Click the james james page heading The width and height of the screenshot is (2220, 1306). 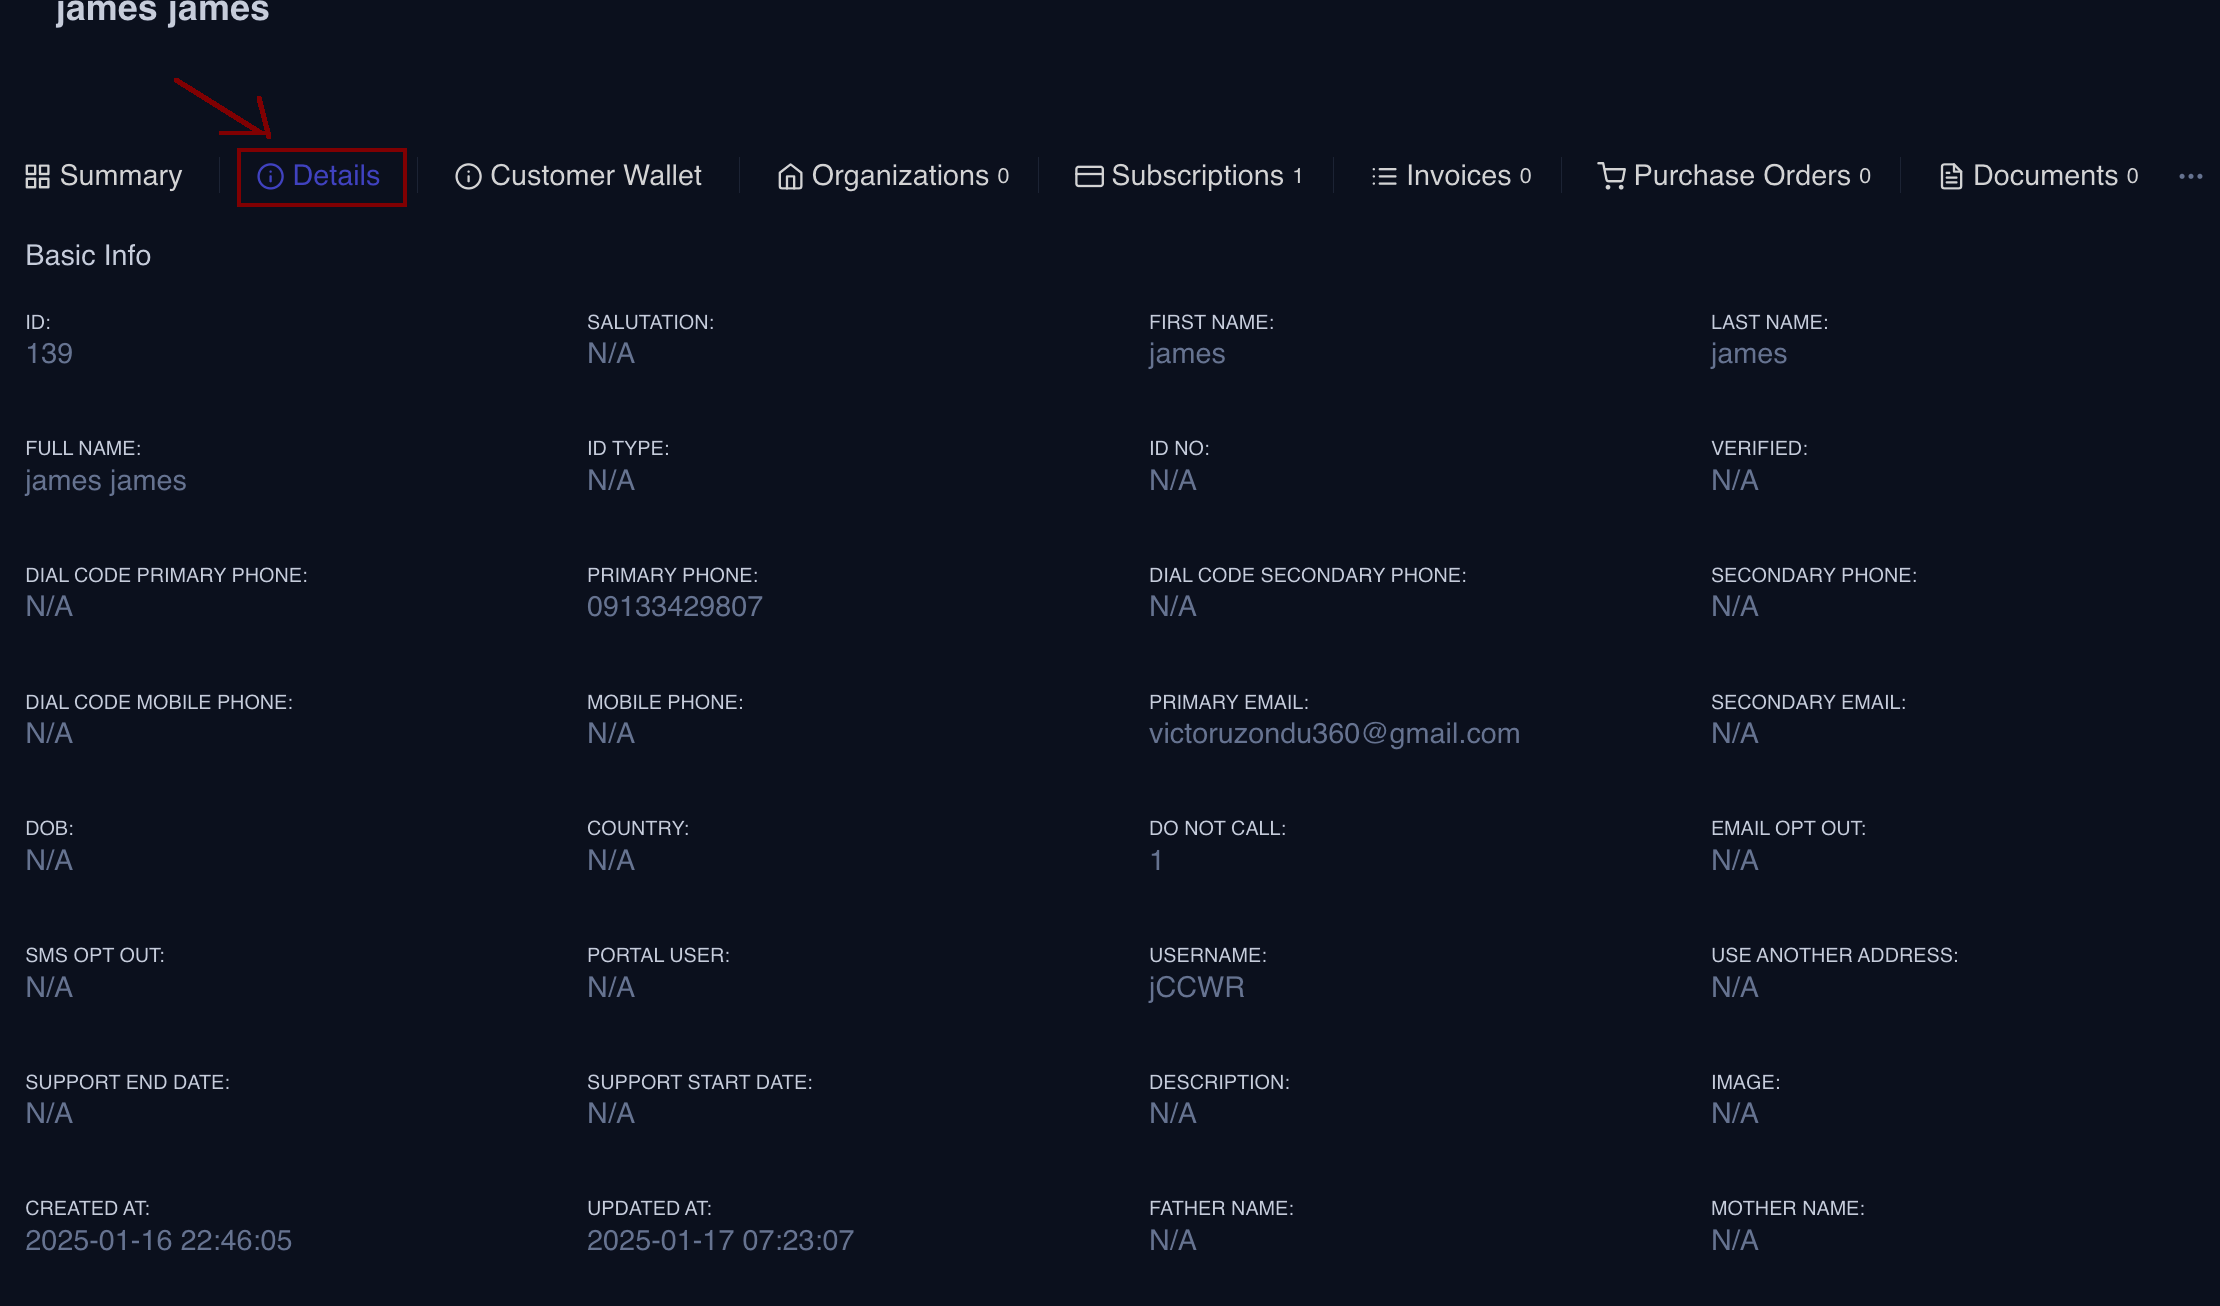[x=163, y=12]
